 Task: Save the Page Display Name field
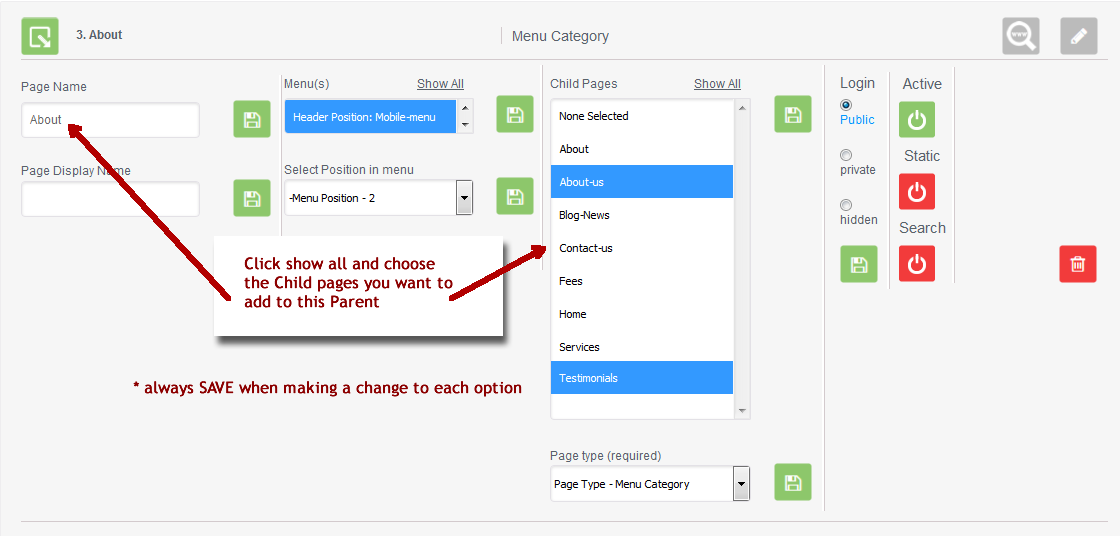coord(252,198)
